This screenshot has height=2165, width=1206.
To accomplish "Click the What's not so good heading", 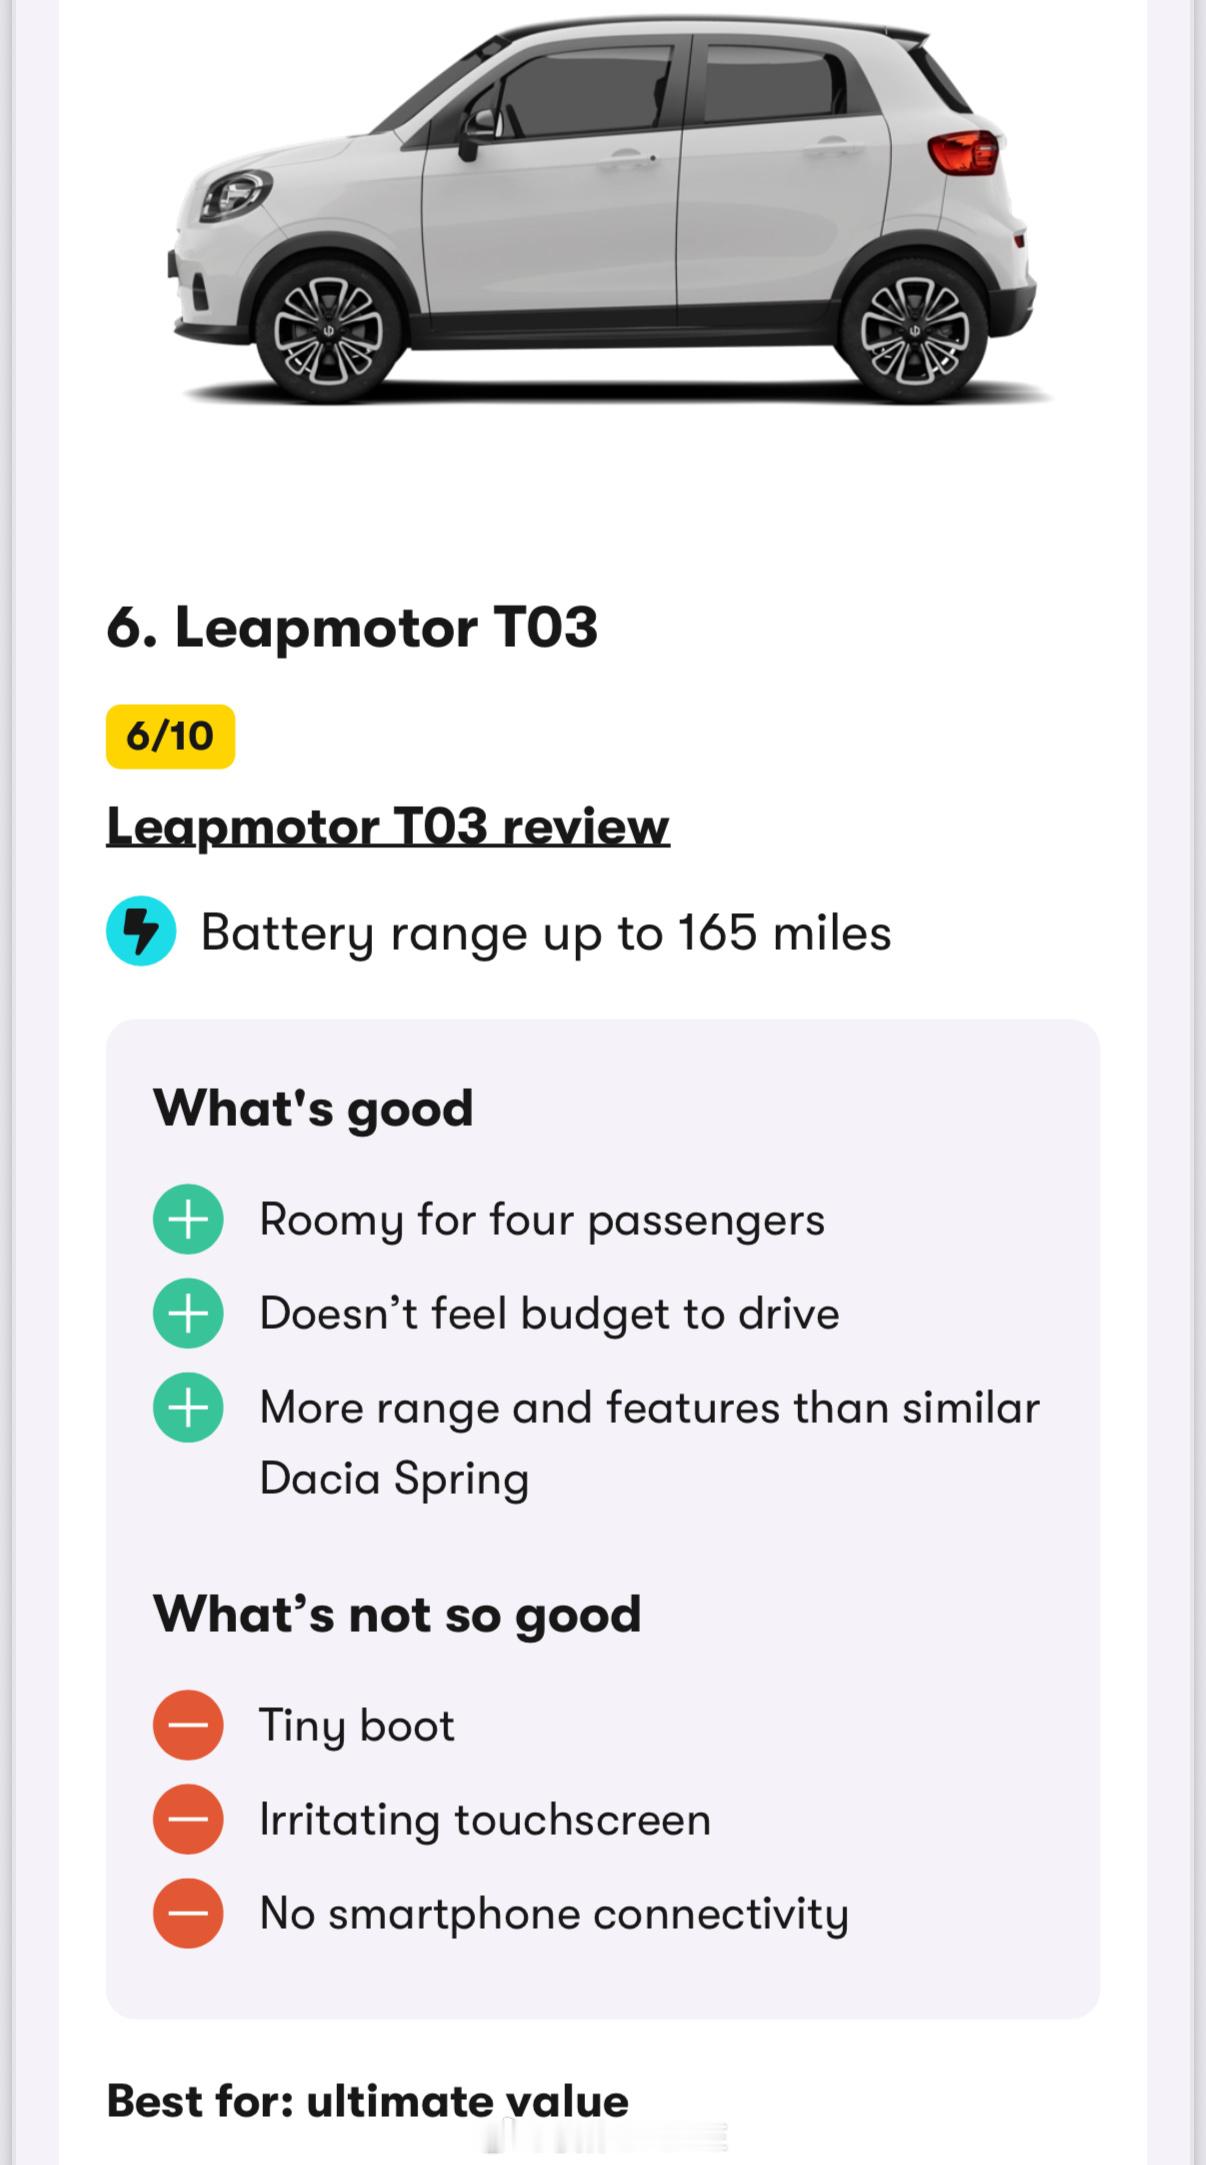I will 397,1614.
